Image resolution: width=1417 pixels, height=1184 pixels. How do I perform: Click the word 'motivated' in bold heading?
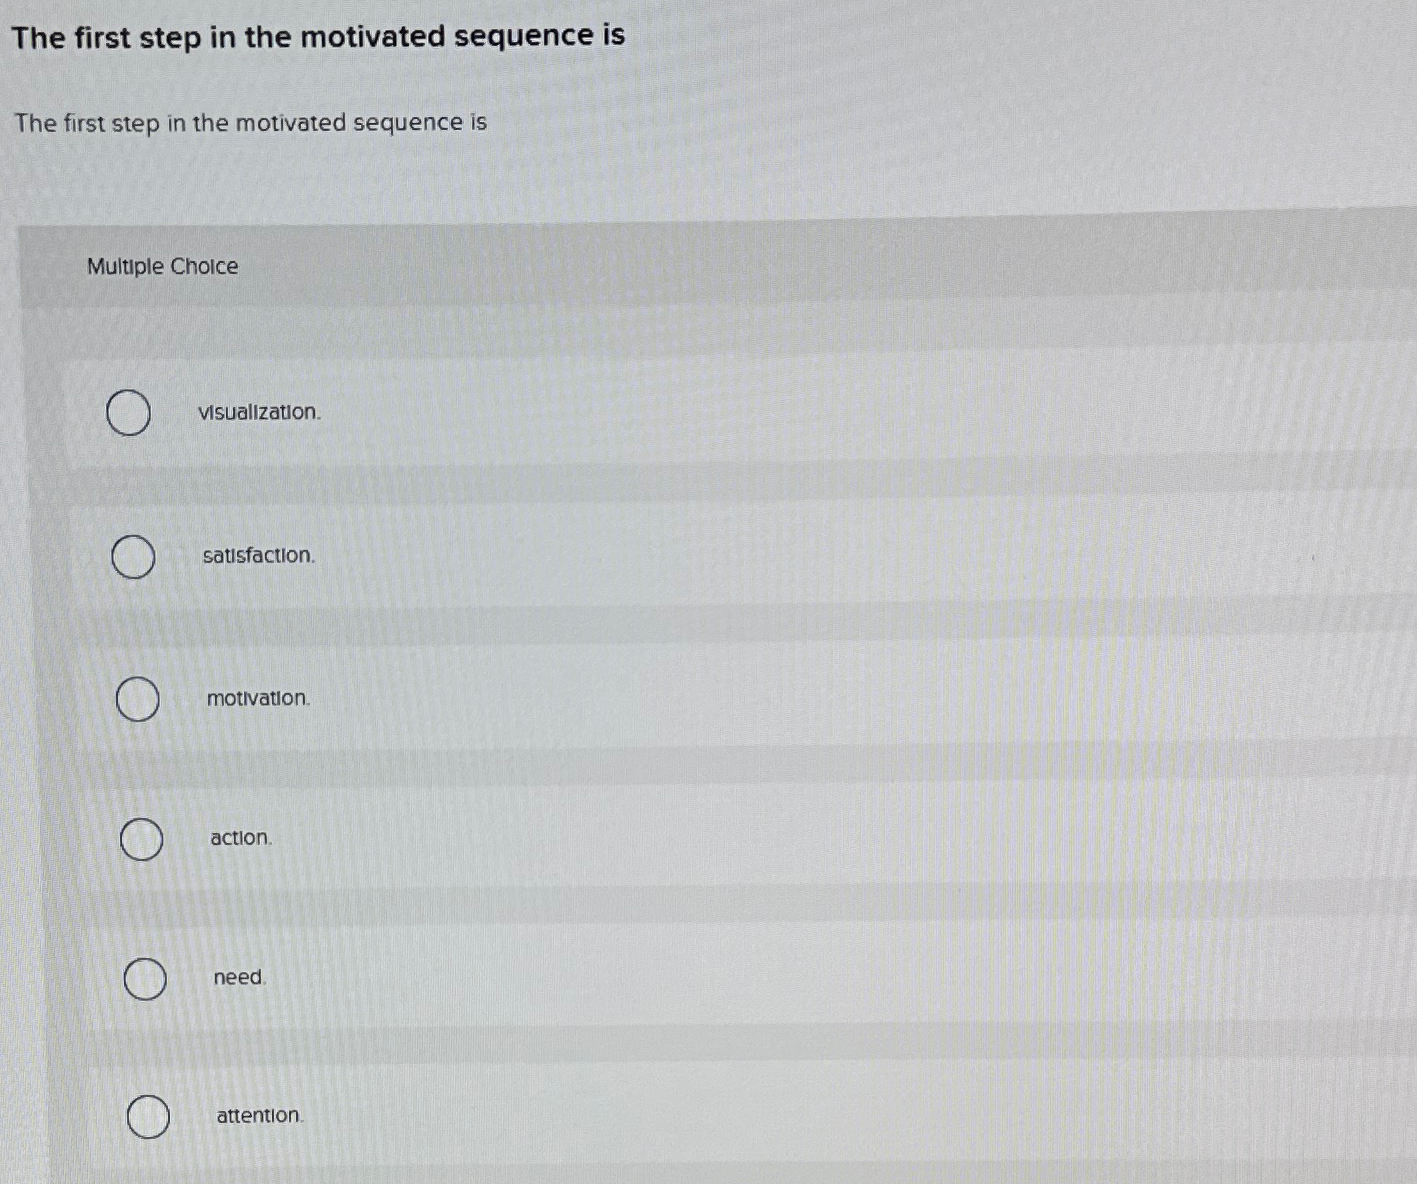(x=372, y=37)
